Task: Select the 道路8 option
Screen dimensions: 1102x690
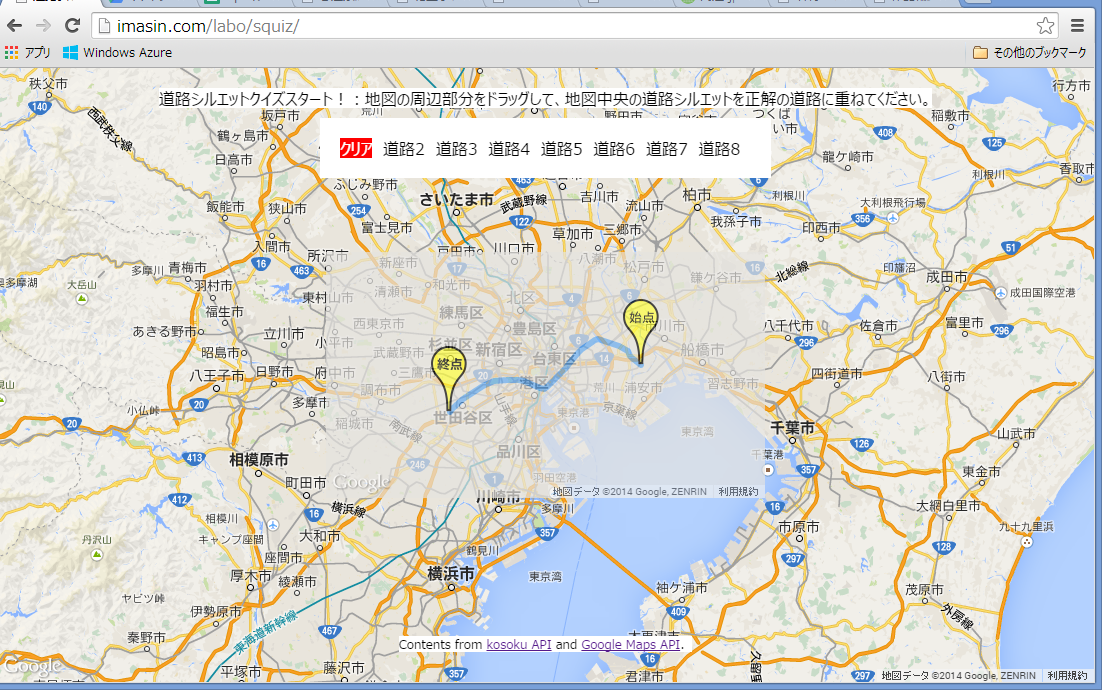Action: click(719, 149)
